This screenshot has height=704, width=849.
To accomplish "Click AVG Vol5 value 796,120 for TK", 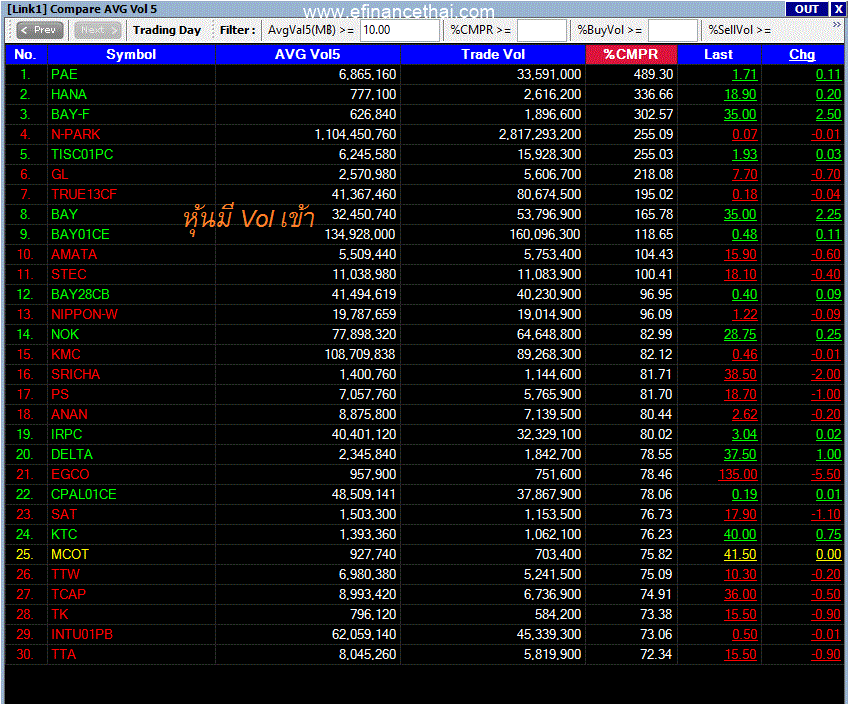I will [373, 615].
